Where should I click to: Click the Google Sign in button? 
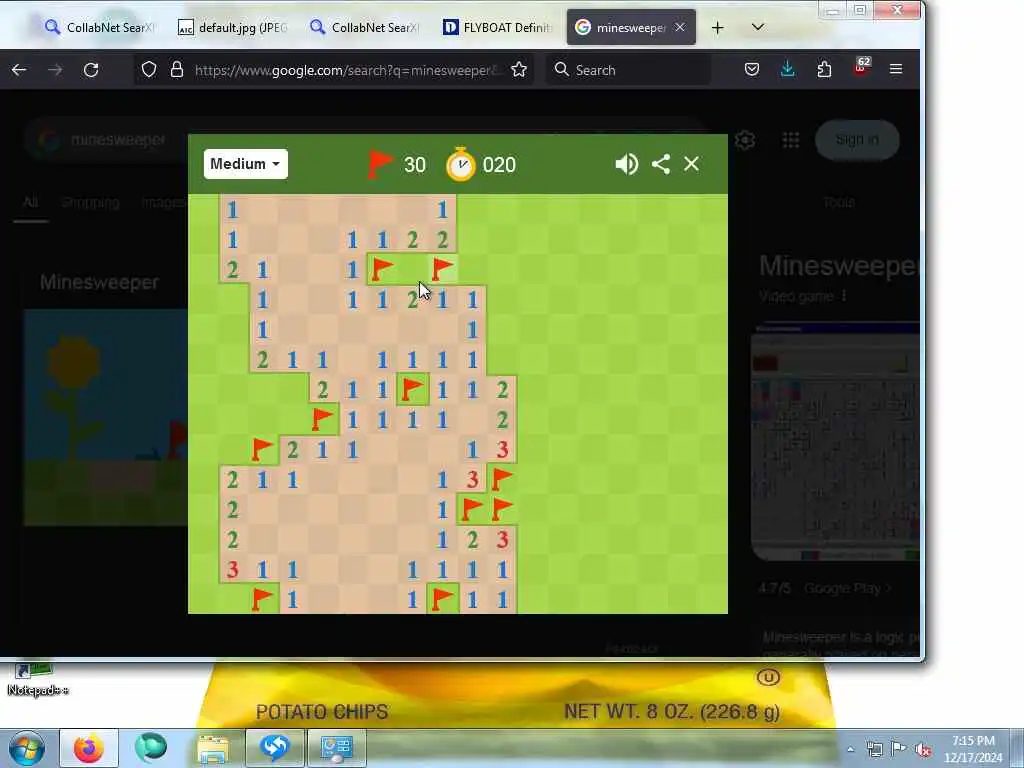click(x=857, y=140)
